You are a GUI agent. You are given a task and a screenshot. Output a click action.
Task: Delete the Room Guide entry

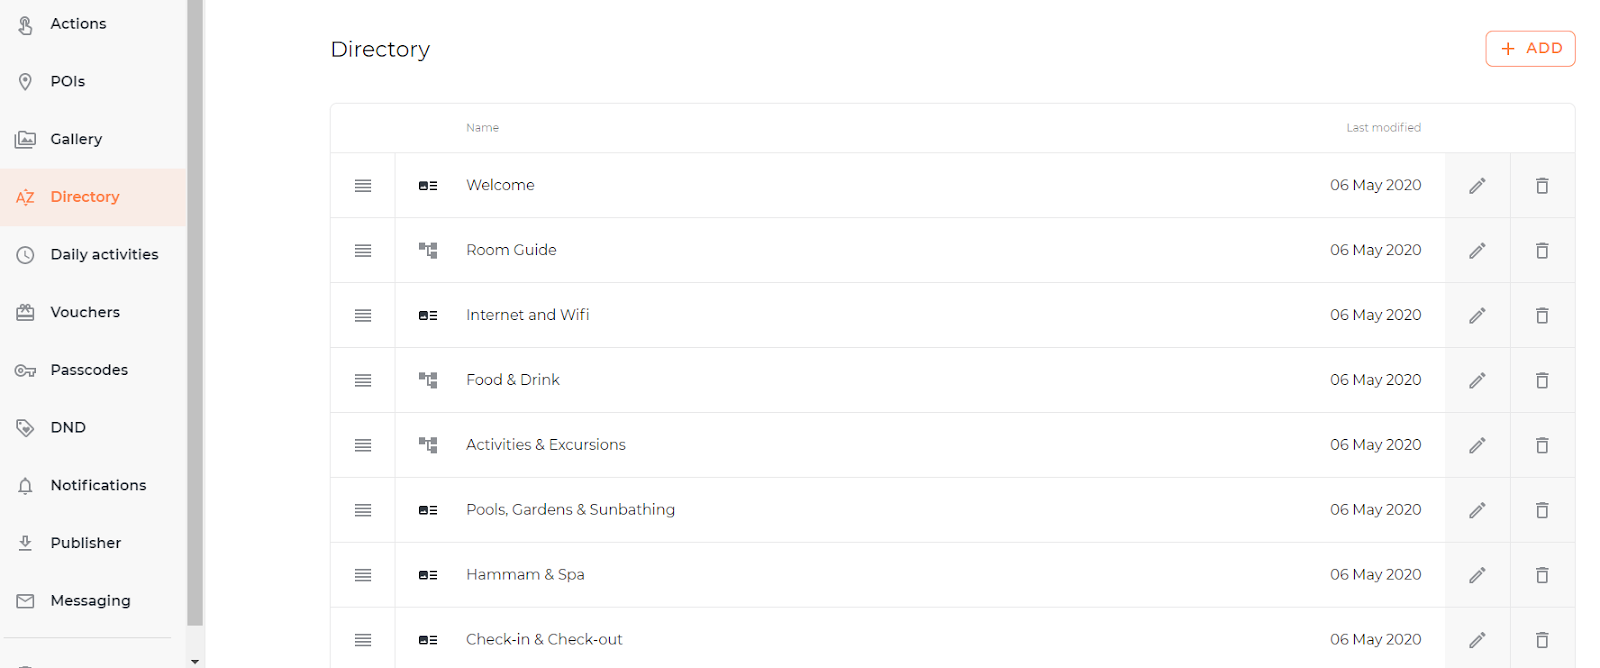1542,251
